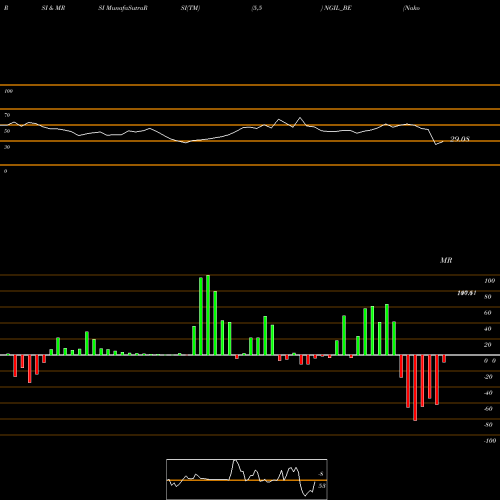500x500 pixels.
Task: Click the 'MR' panel label
Action: pos(446,260)
